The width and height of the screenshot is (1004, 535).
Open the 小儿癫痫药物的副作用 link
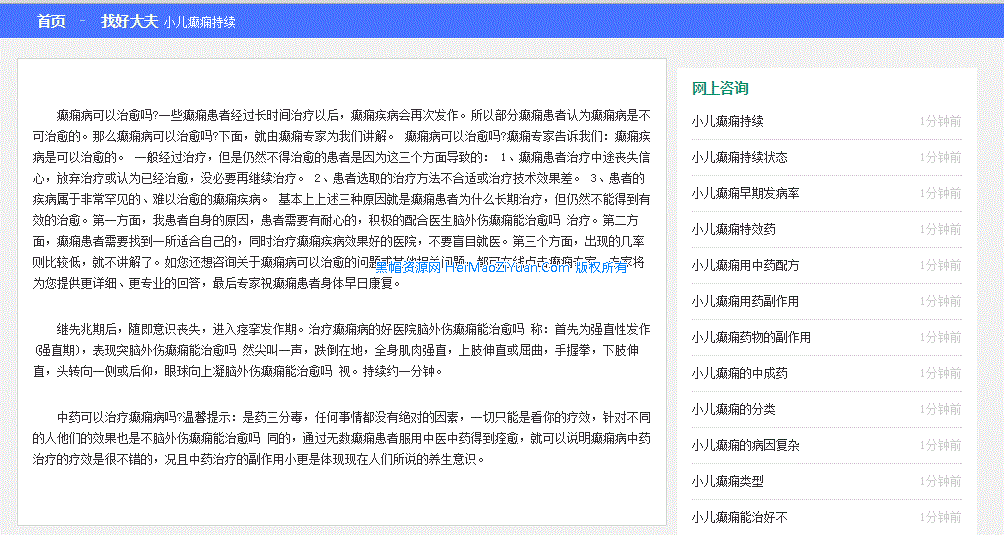751,337
